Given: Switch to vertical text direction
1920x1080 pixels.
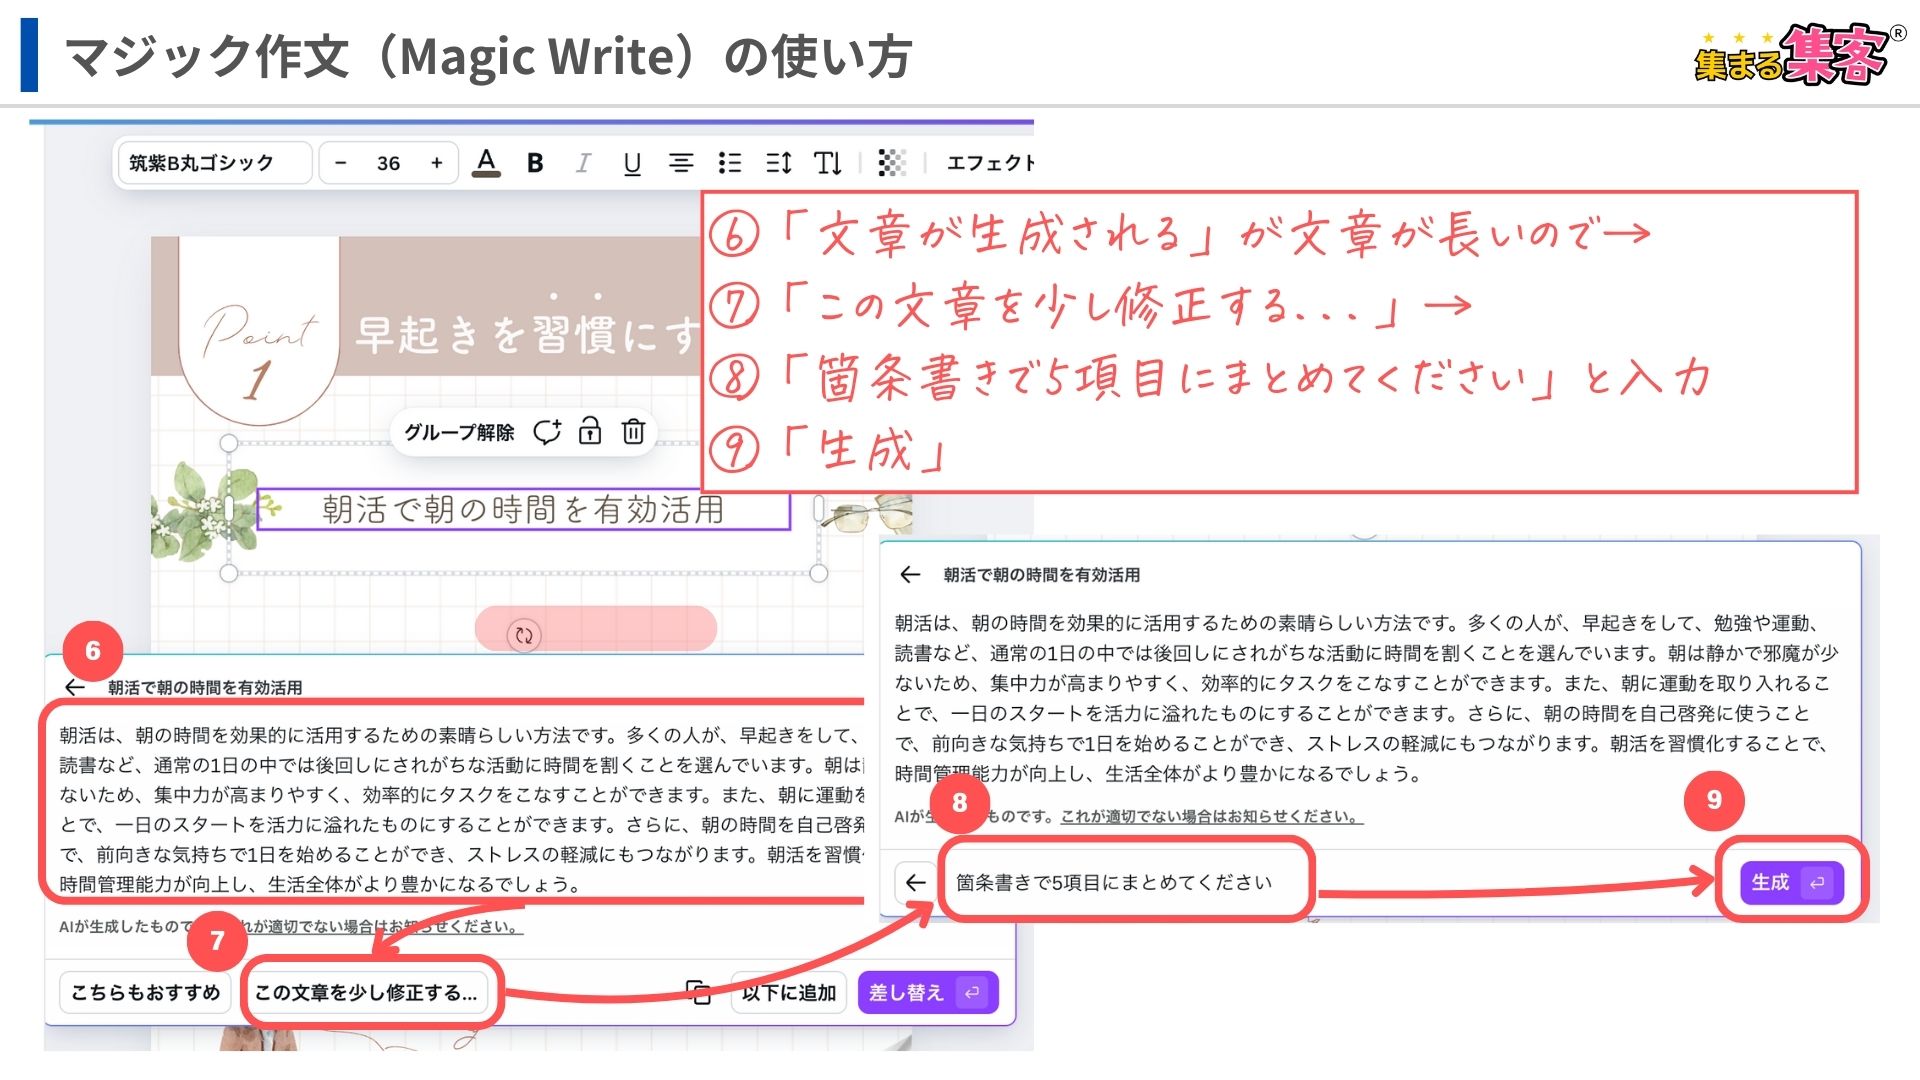Looking at the screenshot, I should 827,163.
